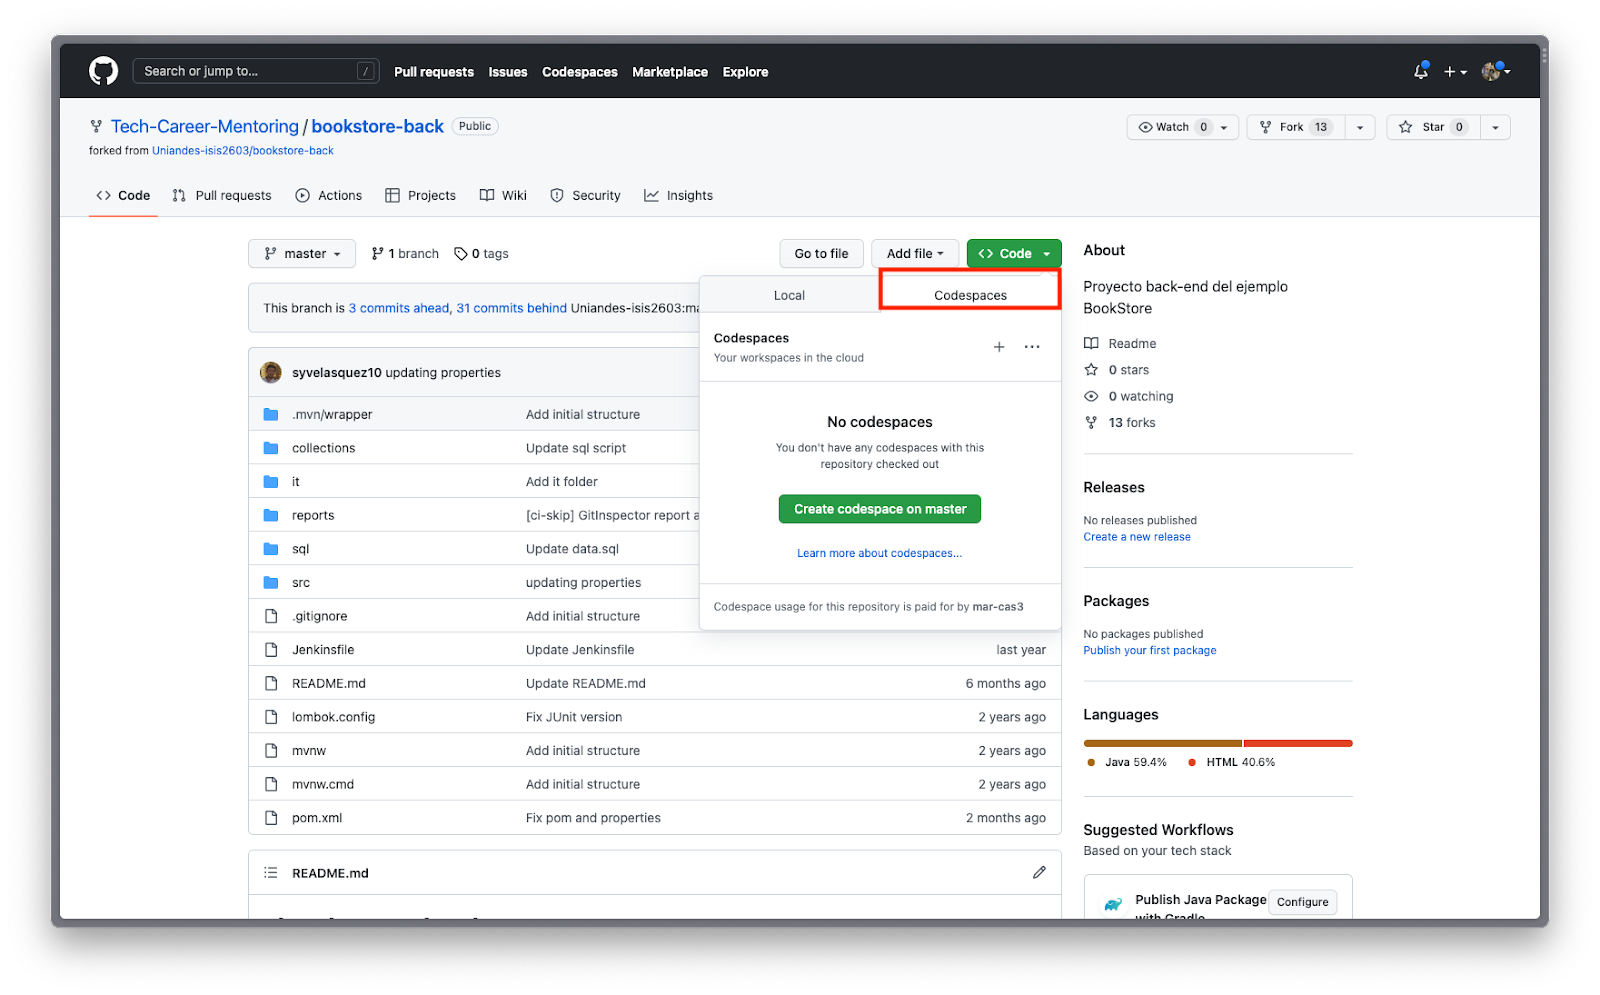The width and height of the screenshot is (1600, 995).
Task: Click the search or jump to field
Action: click(x=256, y=71)
